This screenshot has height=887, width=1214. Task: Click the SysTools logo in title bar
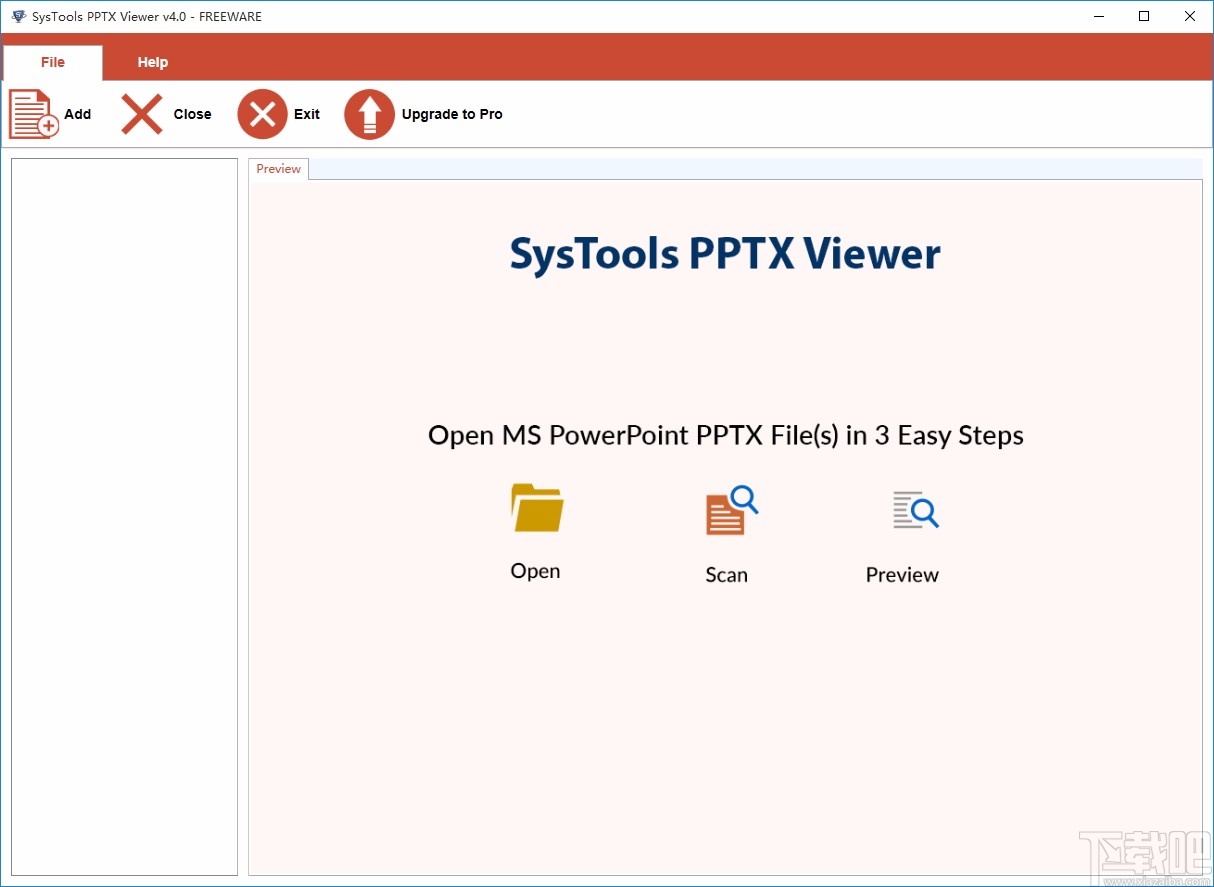click(17, 16)
